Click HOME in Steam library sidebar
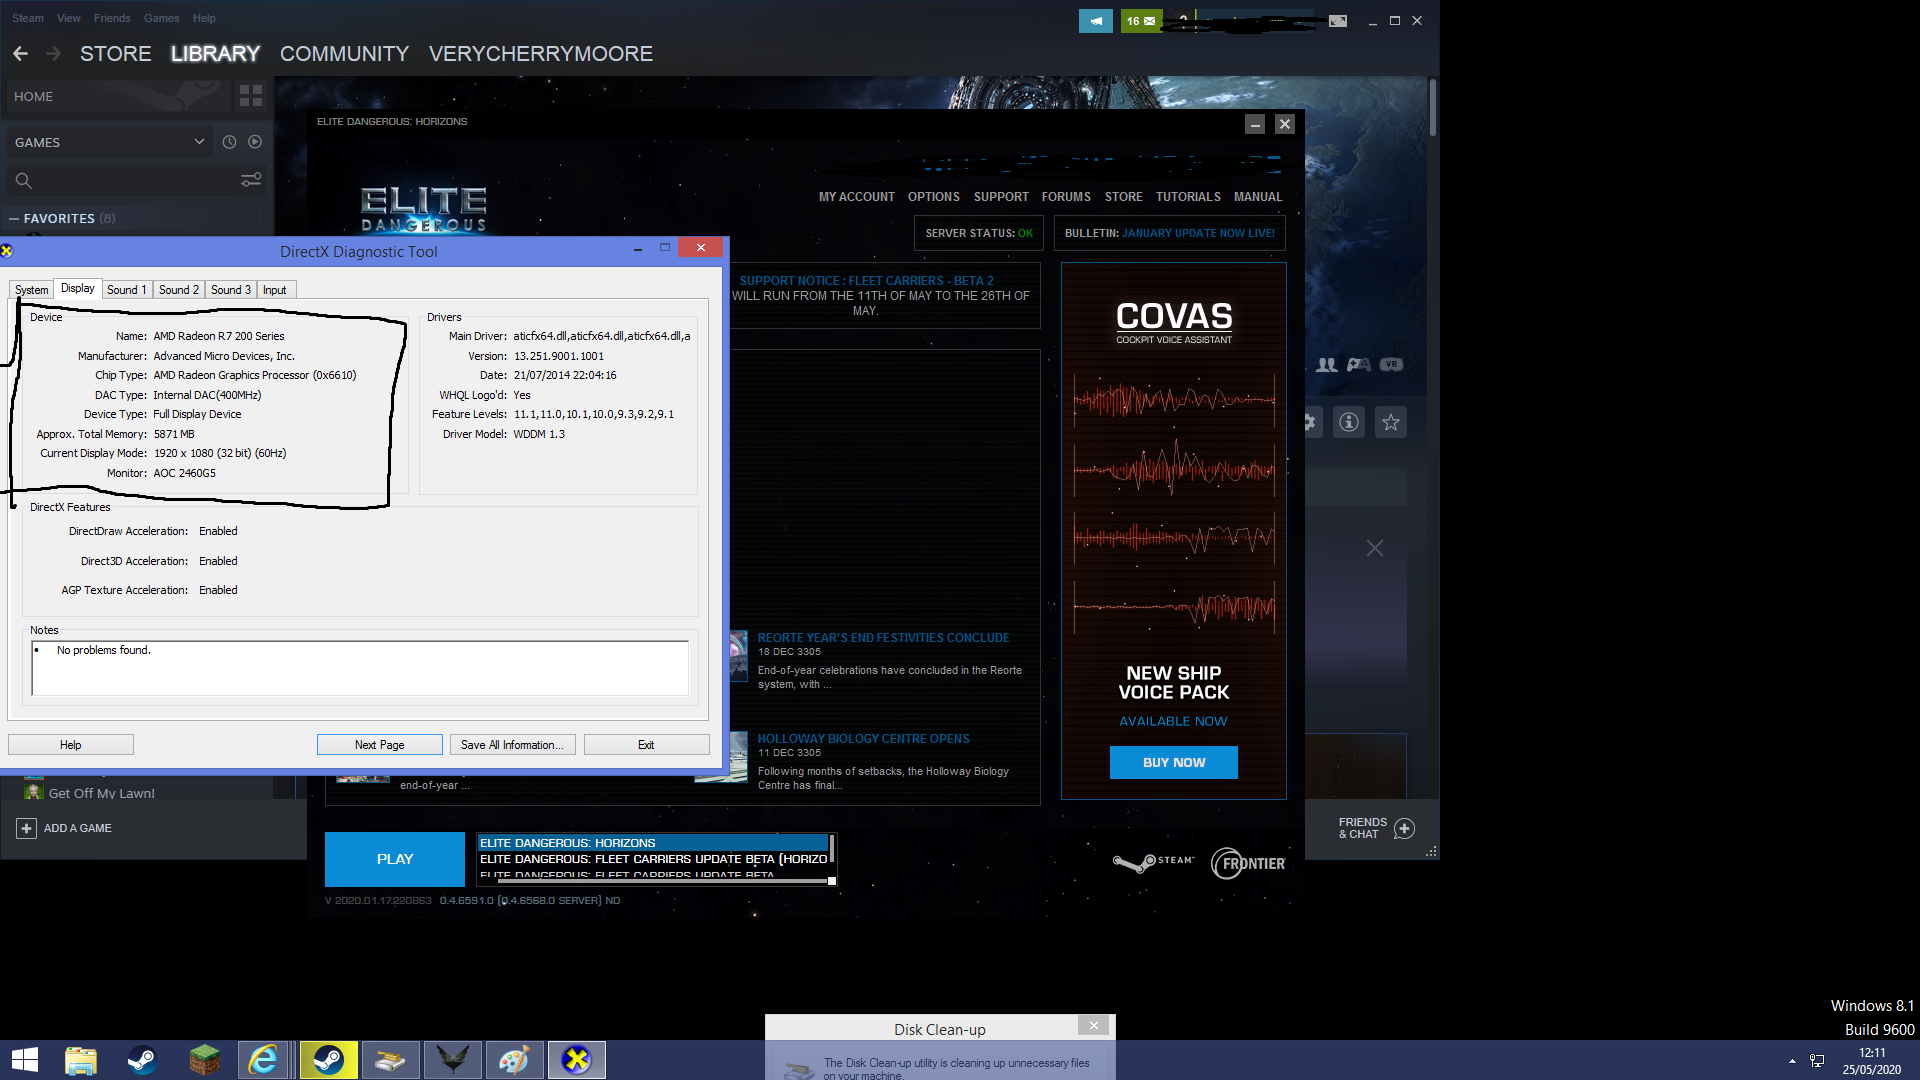Screen dimensions: 1920x1080 point(119,96)
